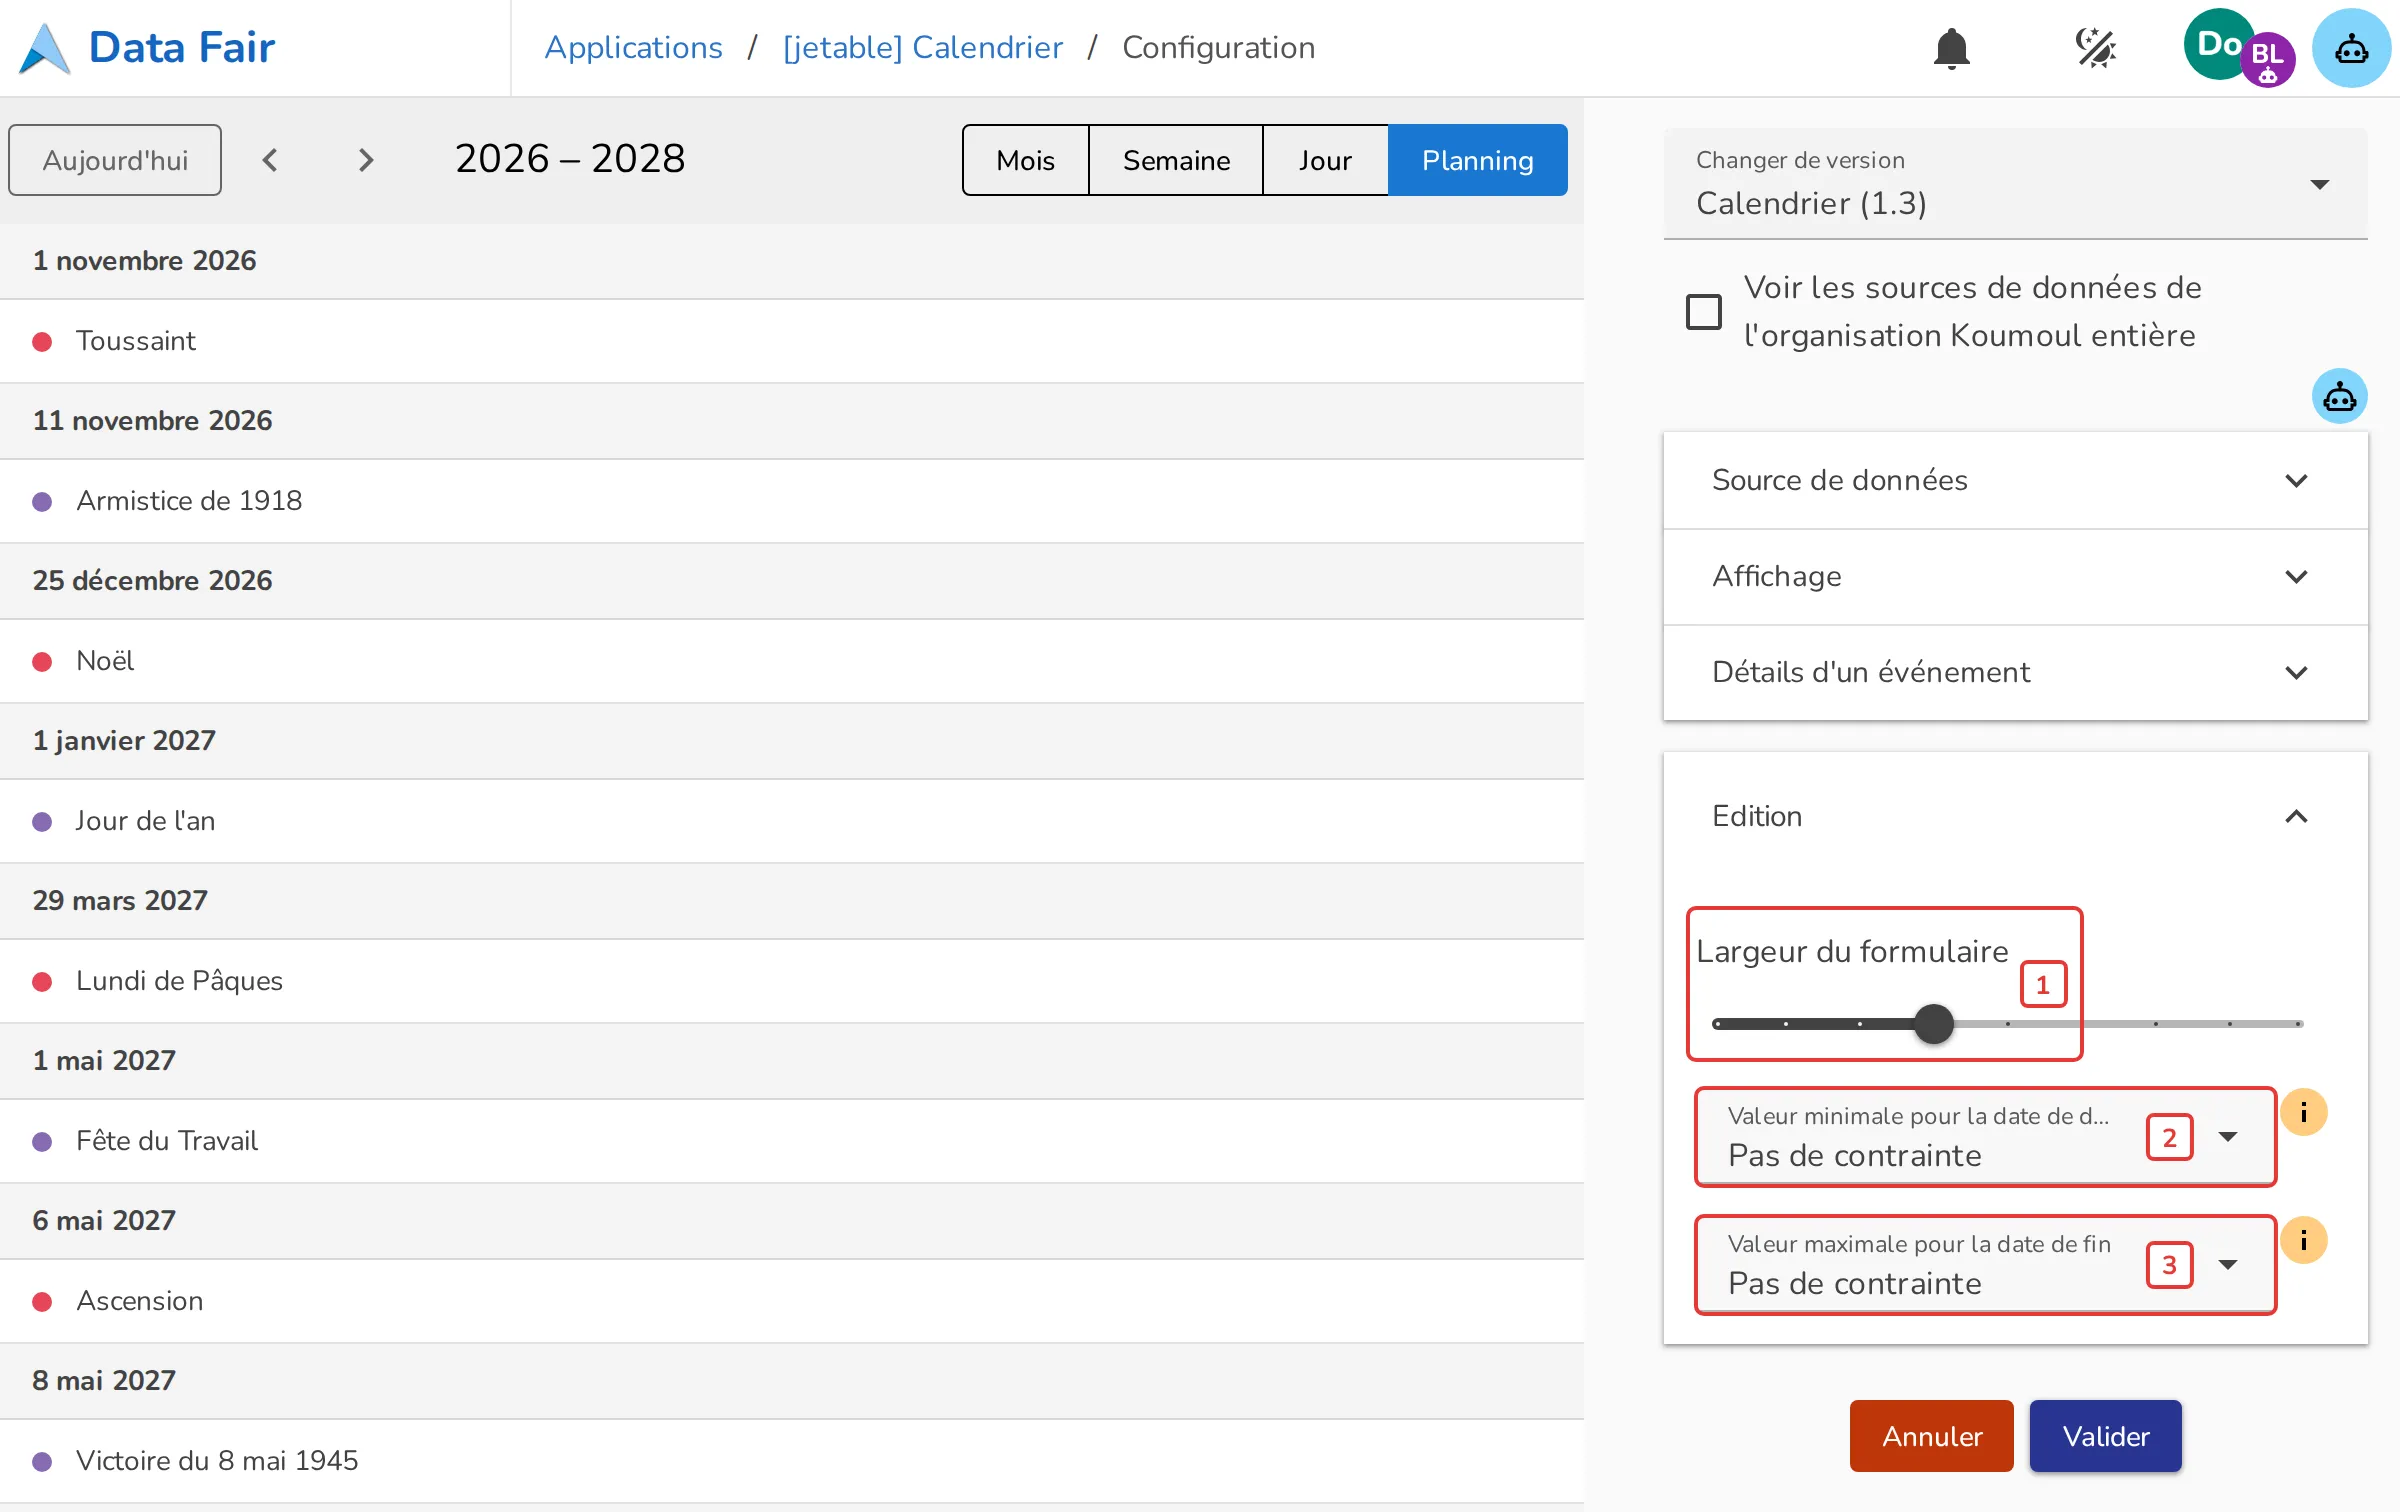Click the purple dot beside Fête du Travail
The width and height of the screenshot is (2400, 1512).
click(x=42, y=1142)
